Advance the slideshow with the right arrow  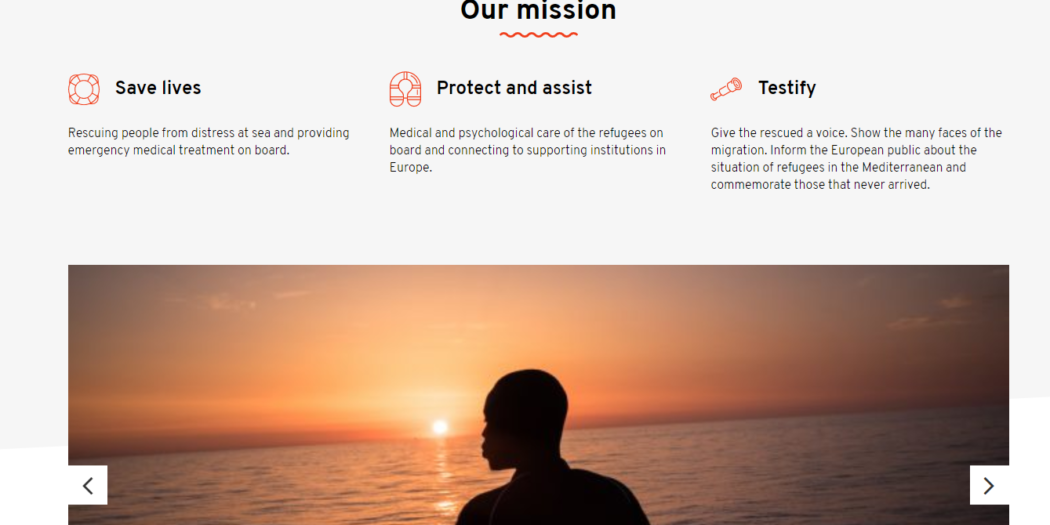pyautogui.click(x=989, y=485)
